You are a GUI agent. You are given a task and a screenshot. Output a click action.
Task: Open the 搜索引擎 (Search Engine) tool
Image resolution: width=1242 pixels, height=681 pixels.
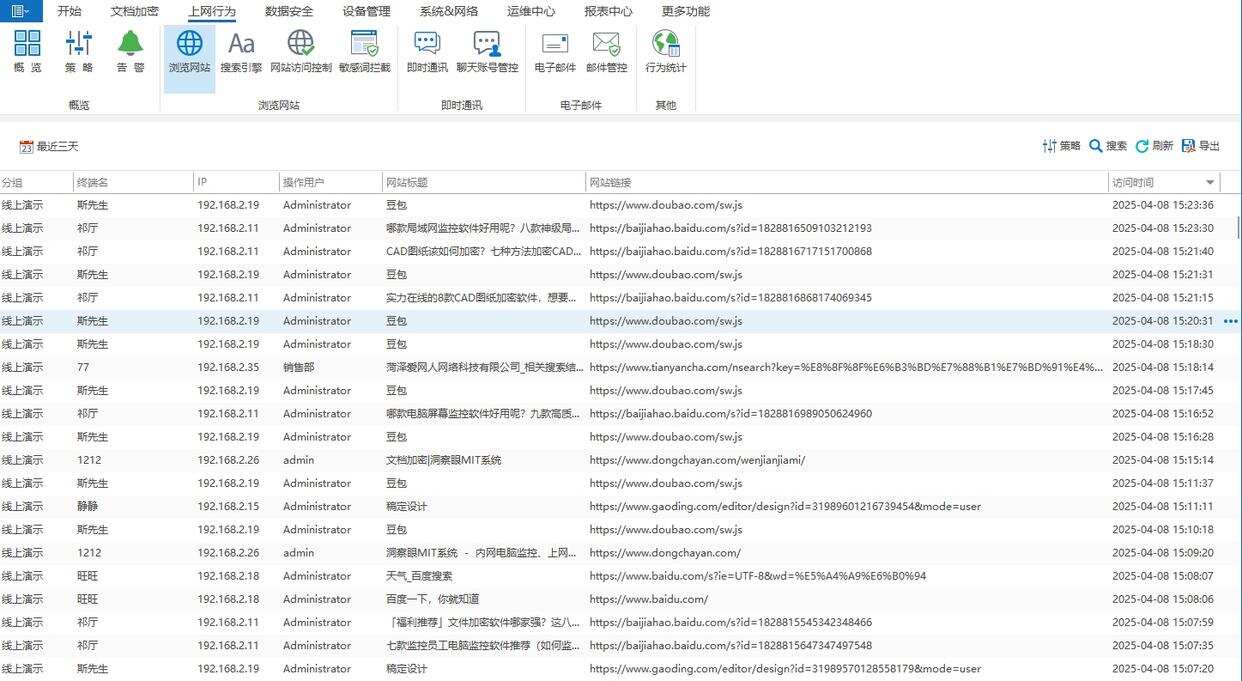click(240, 55)
